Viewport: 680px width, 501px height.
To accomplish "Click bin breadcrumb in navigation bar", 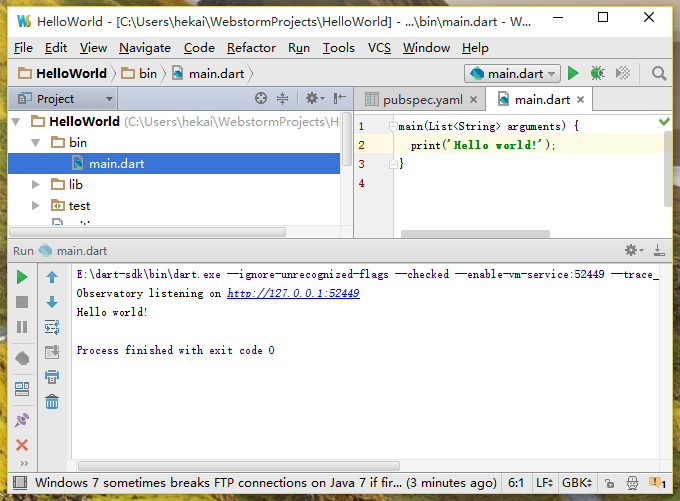I will (139, 73).
